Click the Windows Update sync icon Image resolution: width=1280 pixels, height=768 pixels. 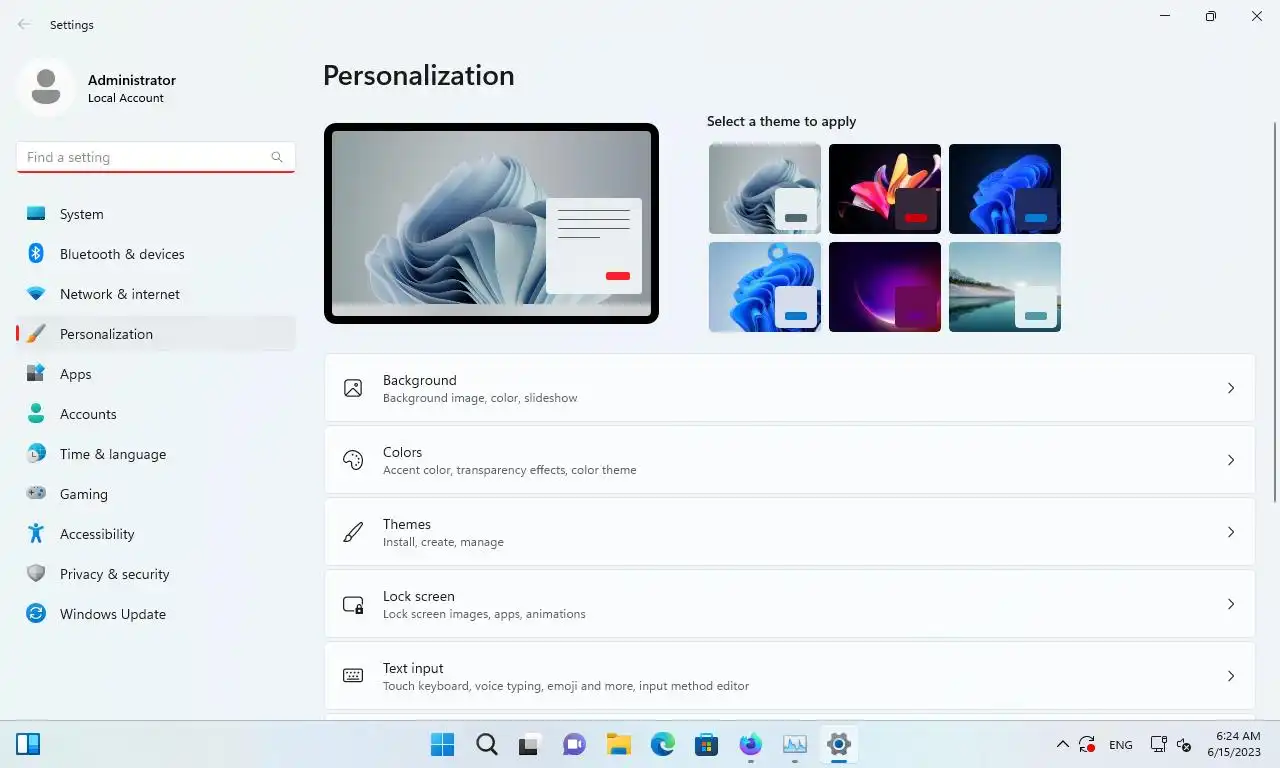(x=36, y=614)
